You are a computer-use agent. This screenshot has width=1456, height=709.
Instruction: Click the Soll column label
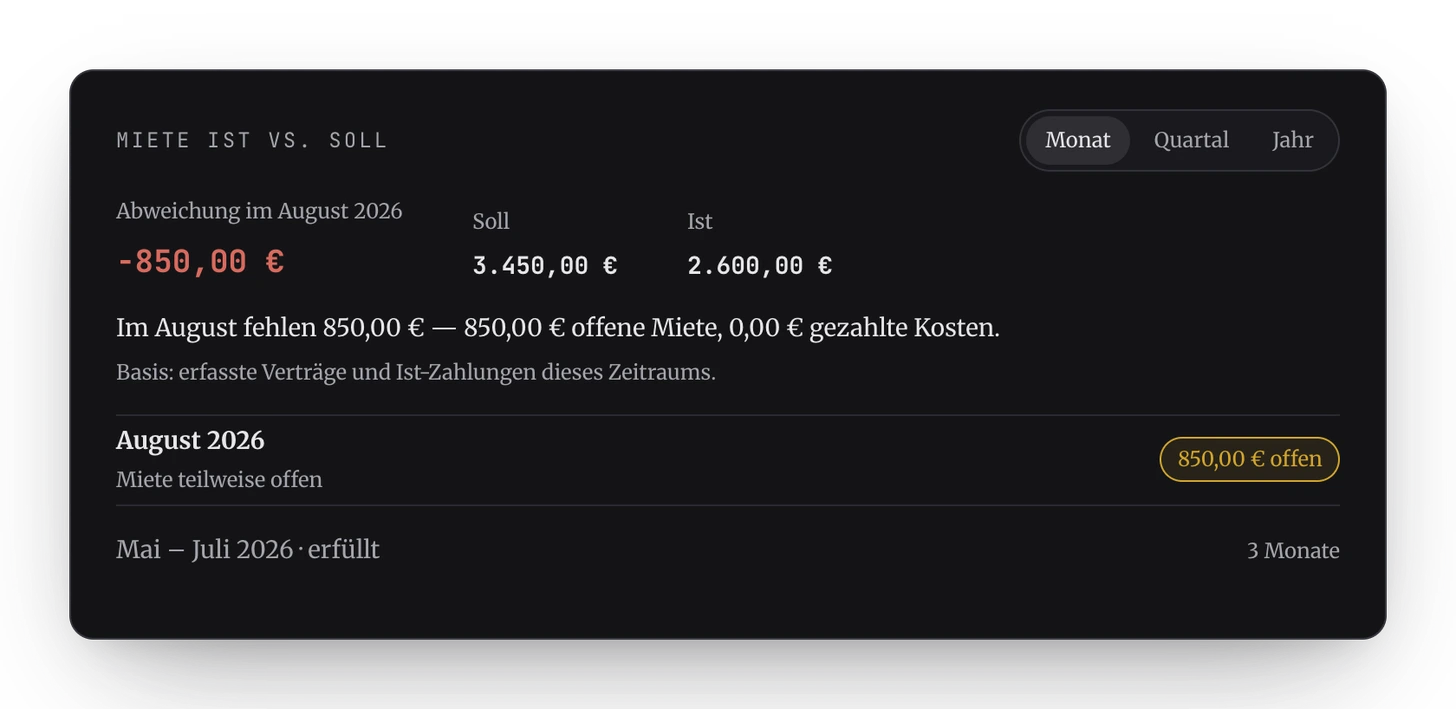coord(491,221)
